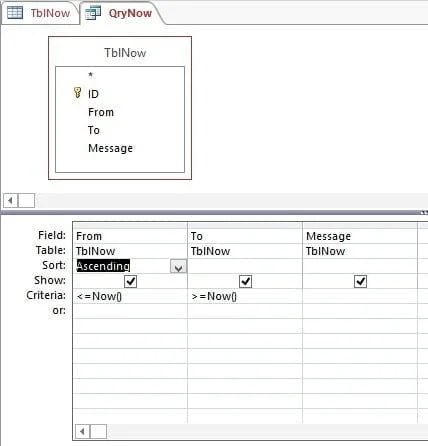Click the table icon on TblNow tab
This screenshot has width=428, height=446.
(15, 13)
